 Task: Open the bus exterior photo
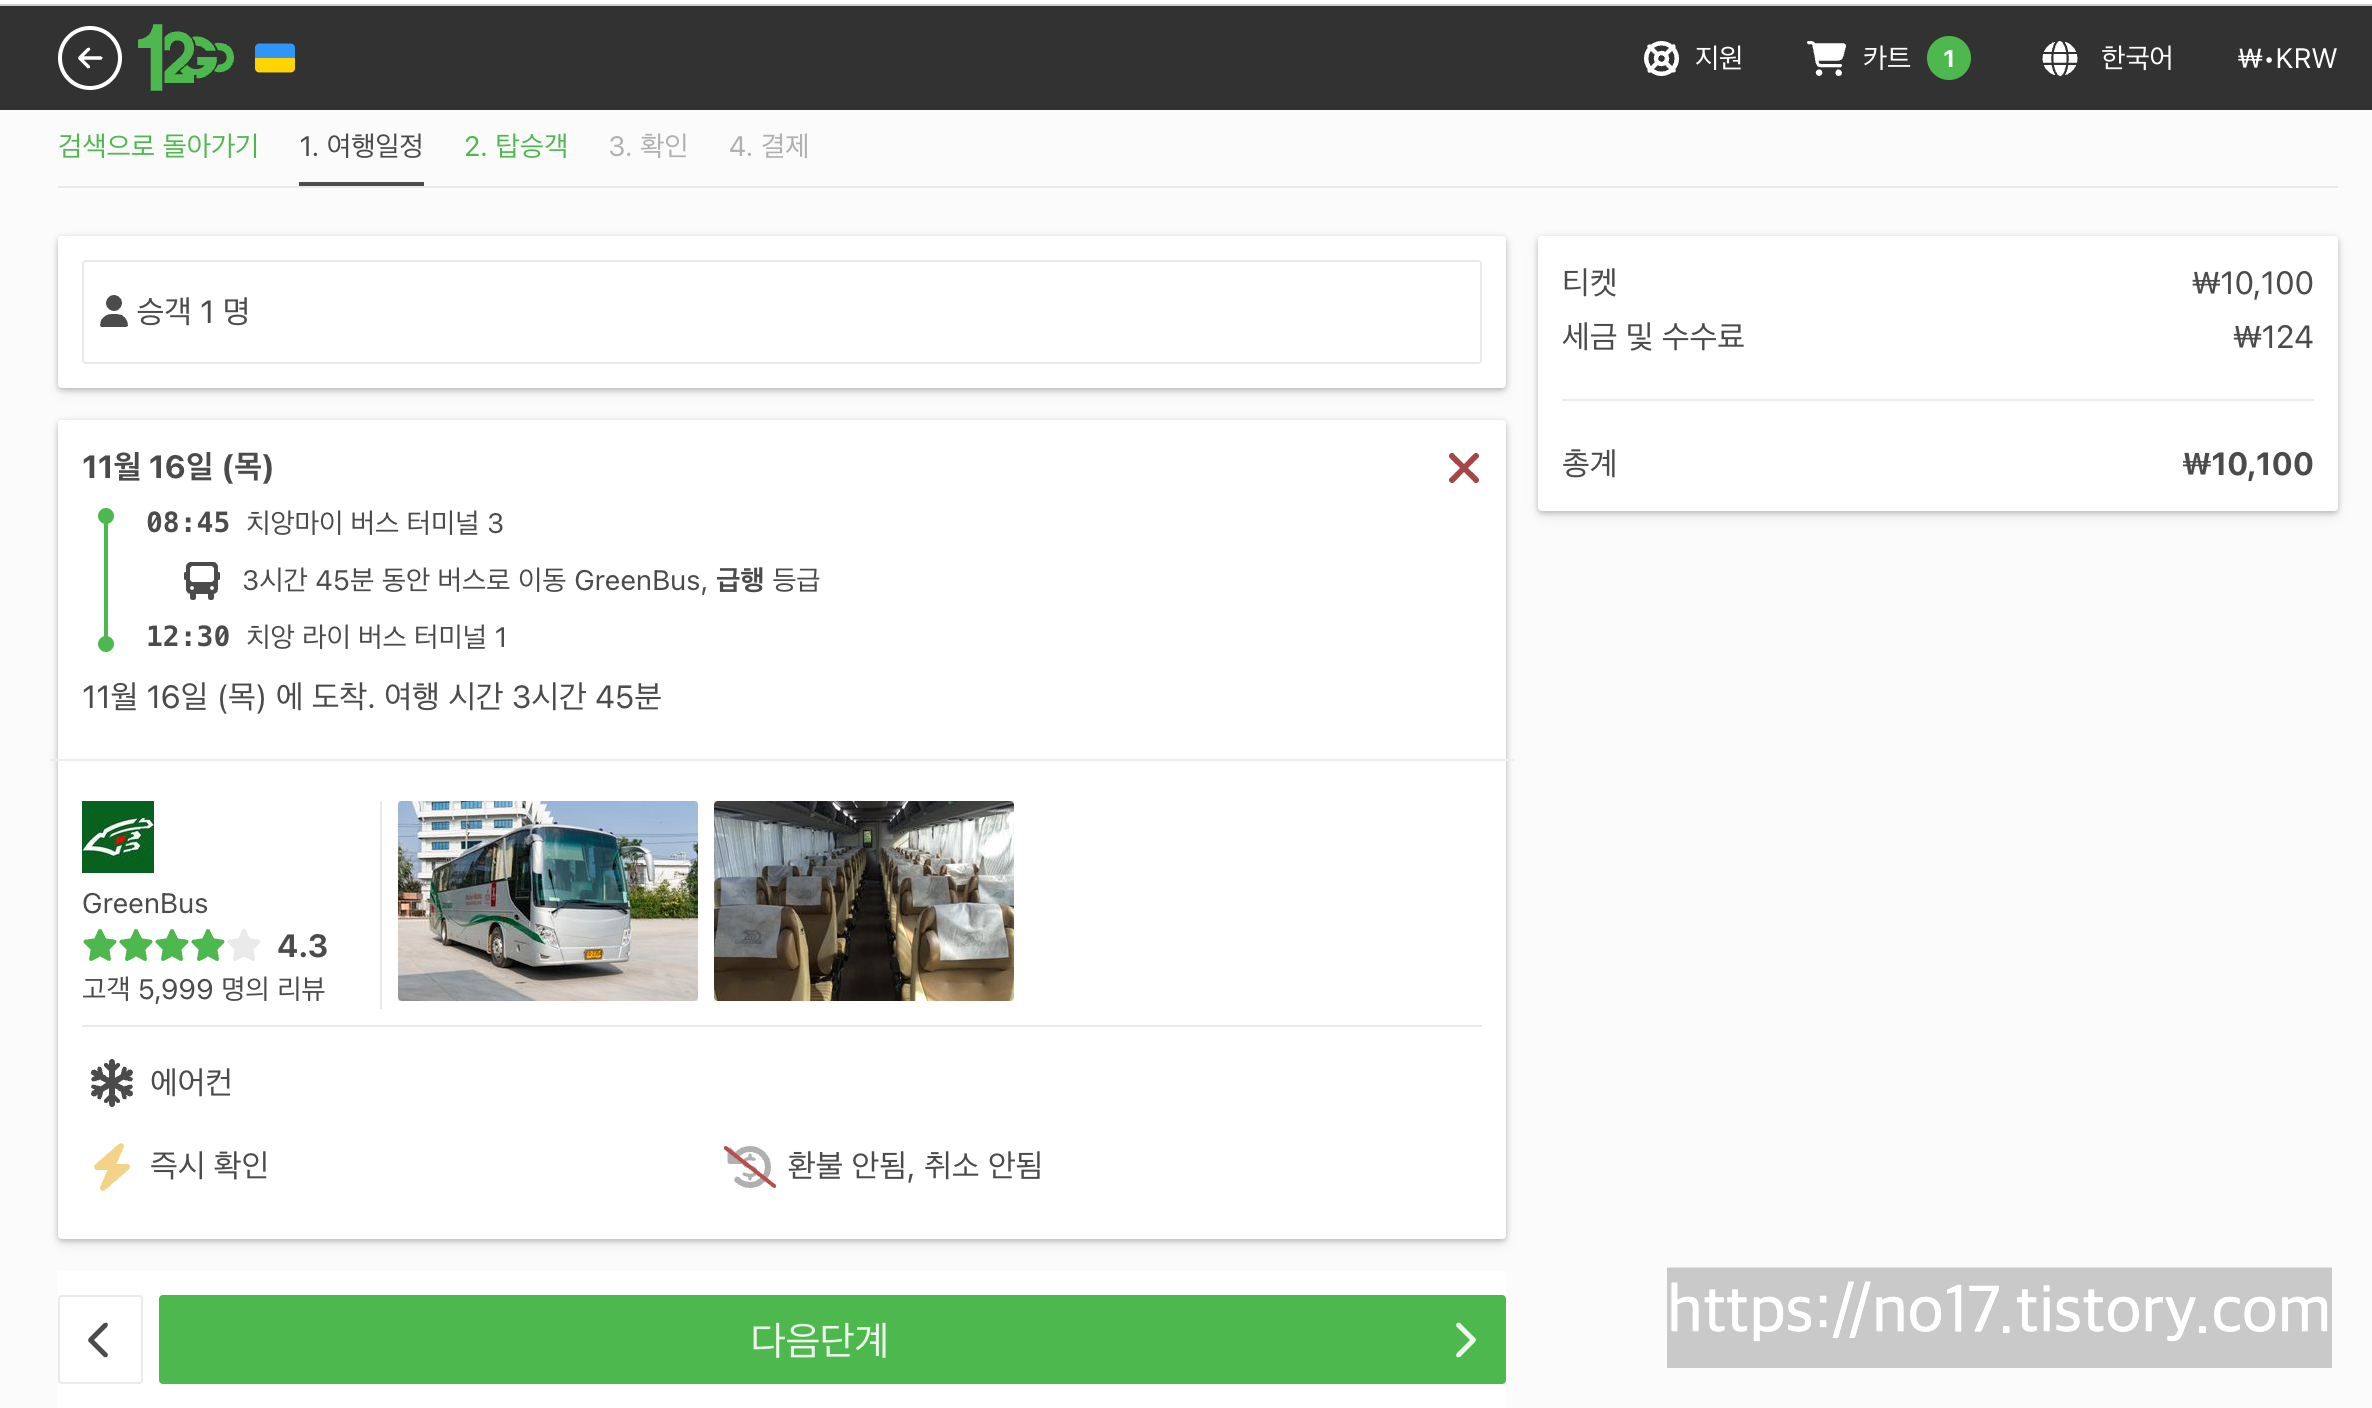tap(548, 901)
